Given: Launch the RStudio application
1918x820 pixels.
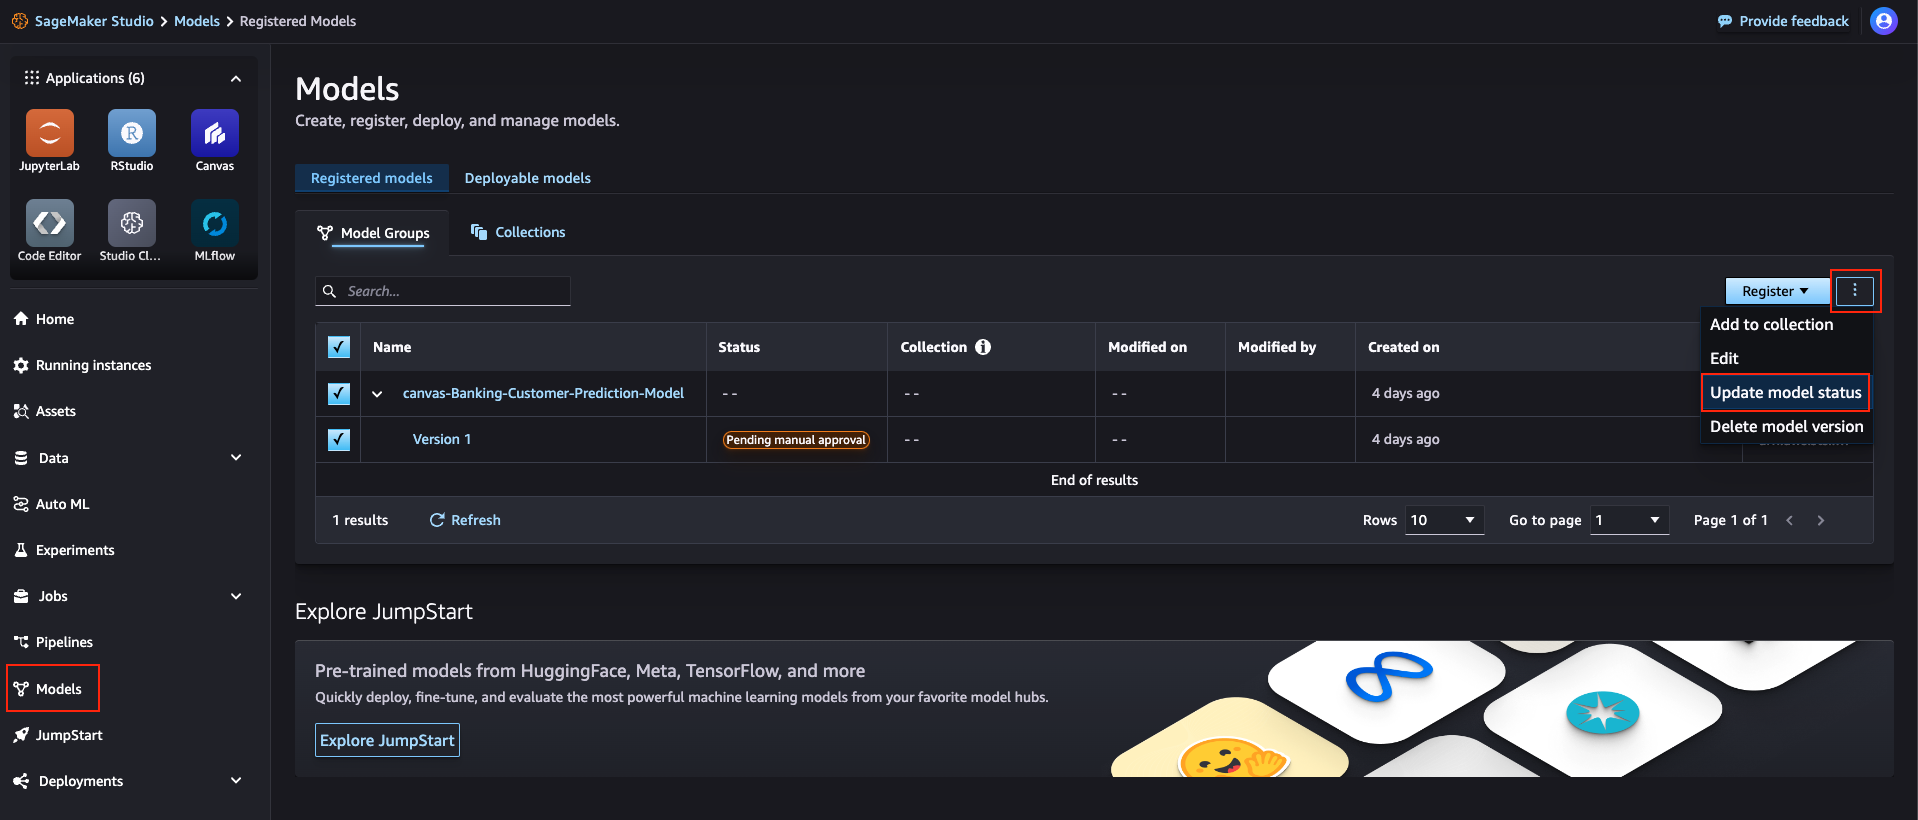Looking at the screenshot, I should tap(132, 134).
